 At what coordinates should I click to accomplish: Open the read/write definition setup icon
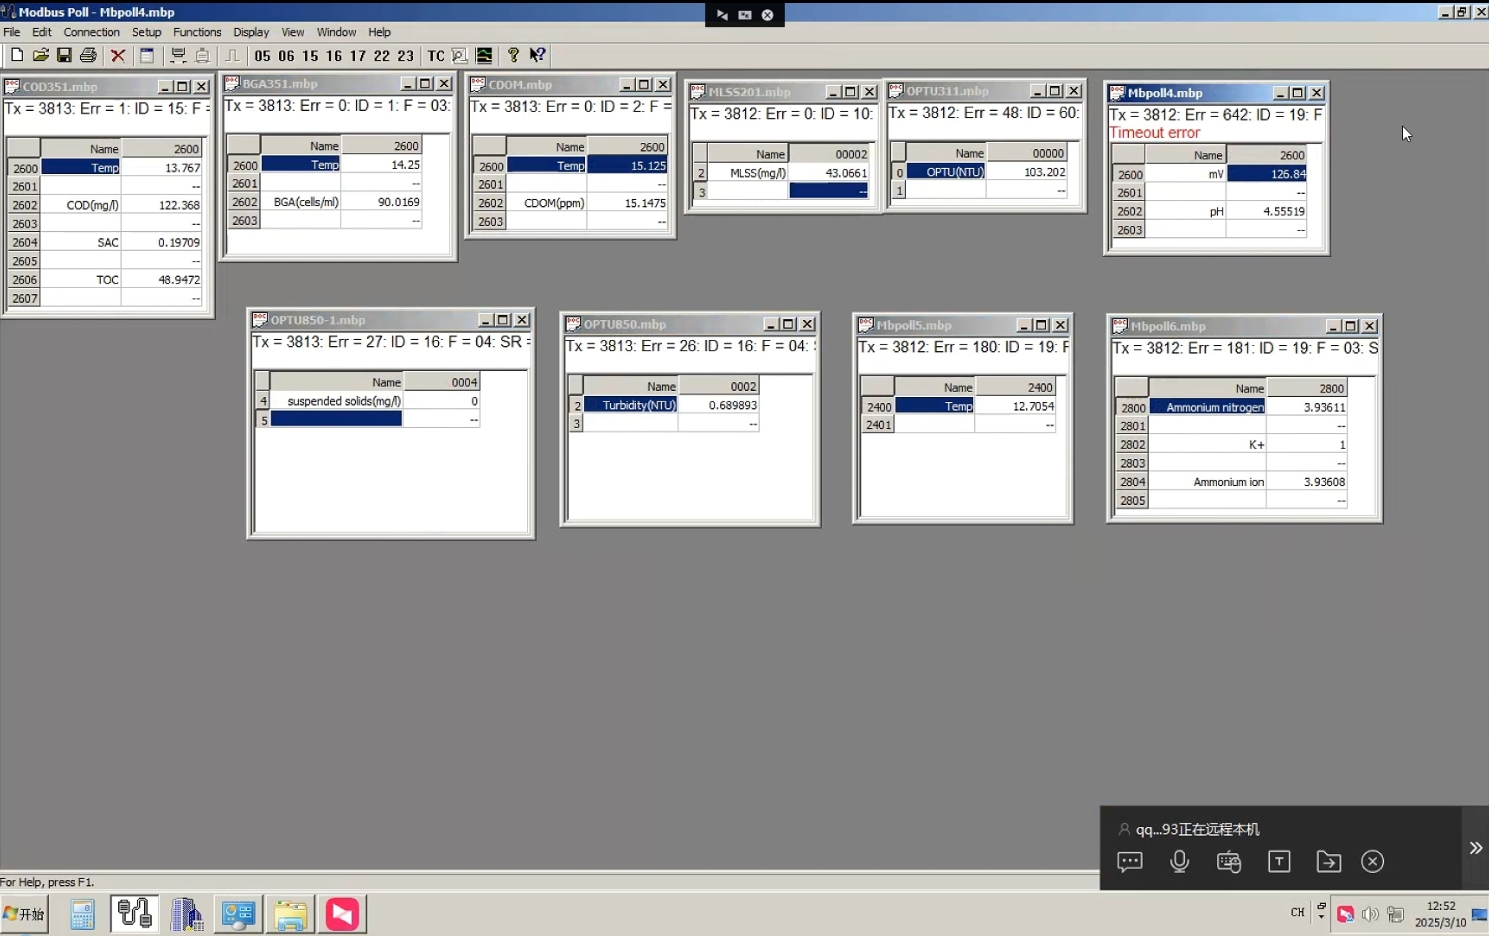146,55
